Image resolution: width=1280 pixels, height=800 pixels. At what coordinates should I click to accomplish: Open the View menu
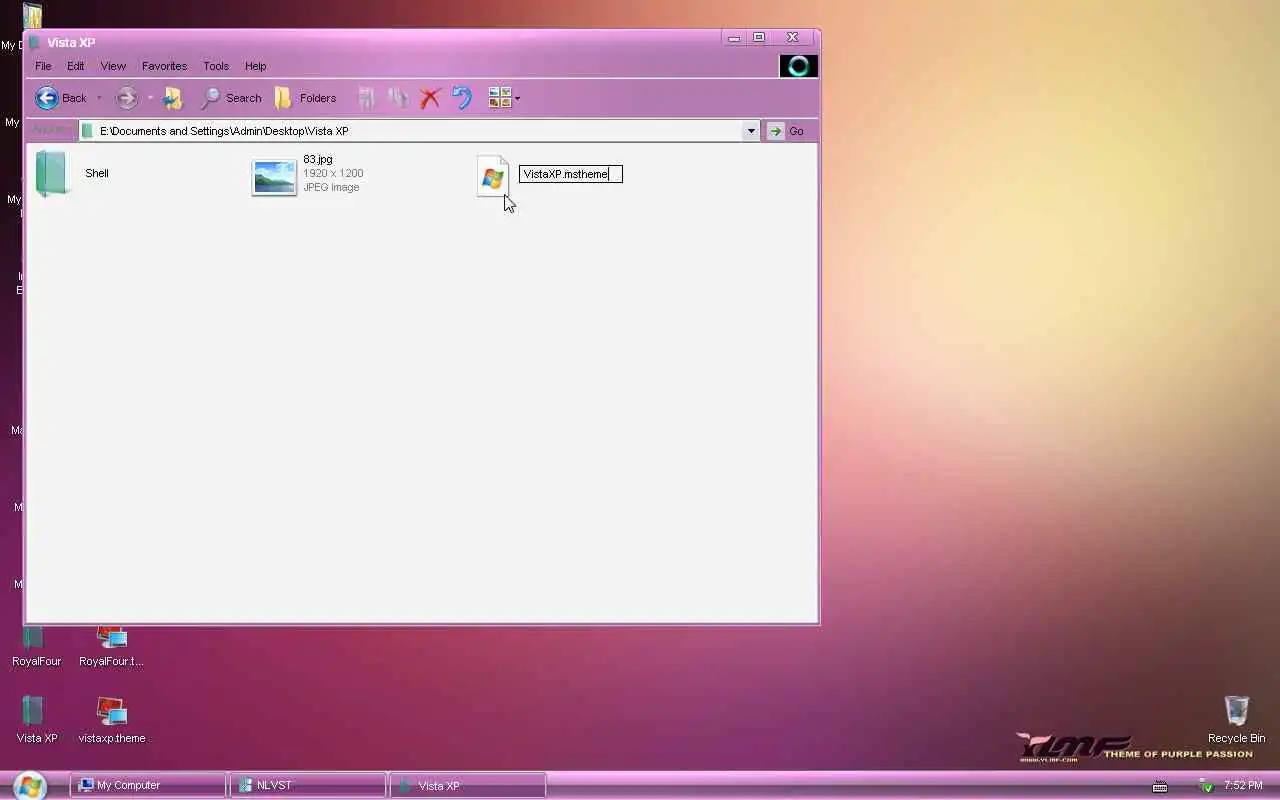[113, 66]
